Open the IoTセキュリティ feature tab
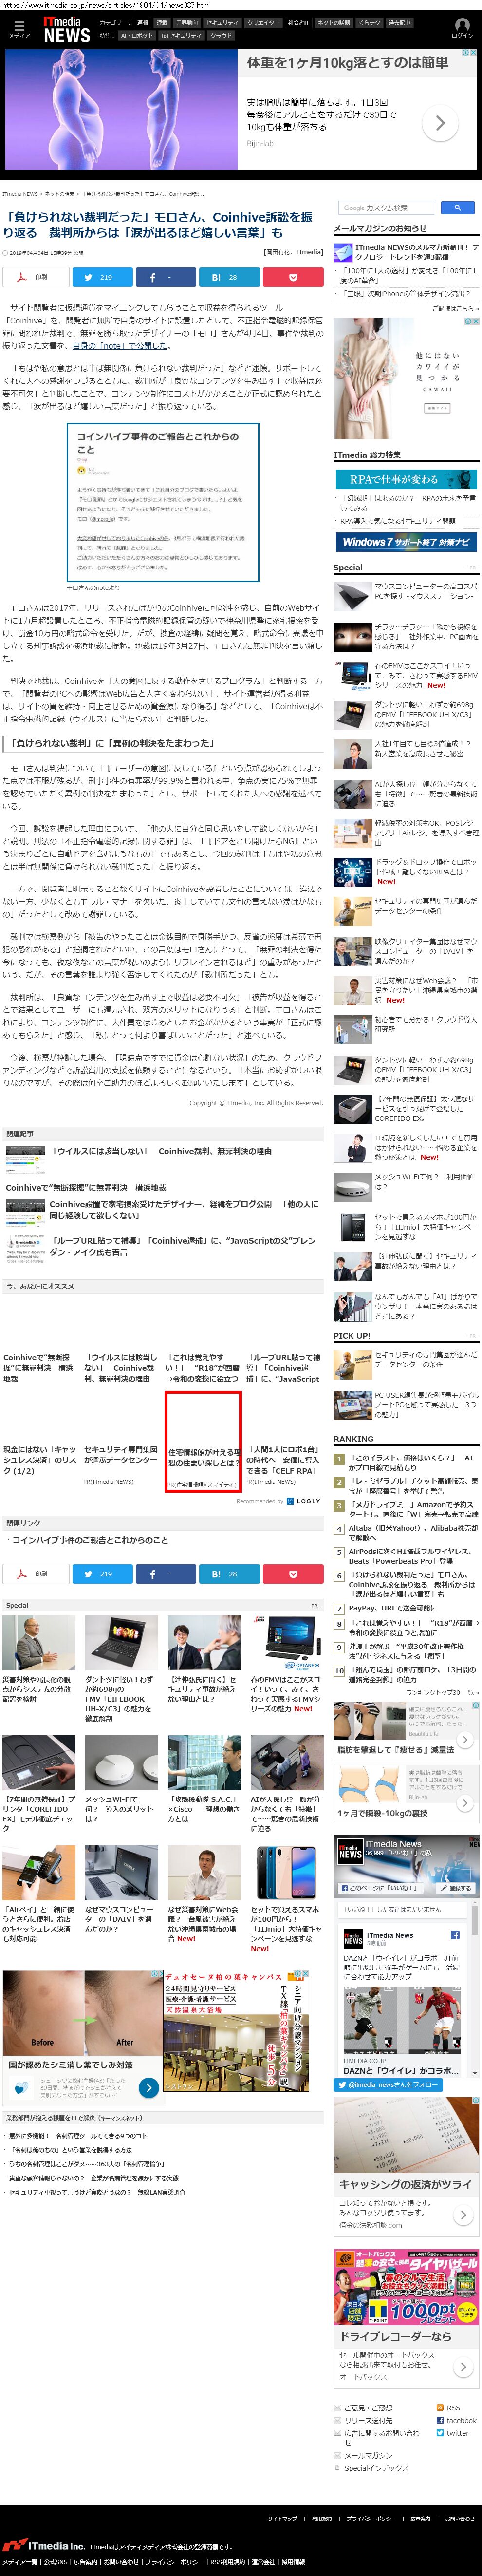 pyautogui.click(x=181, y=35)
